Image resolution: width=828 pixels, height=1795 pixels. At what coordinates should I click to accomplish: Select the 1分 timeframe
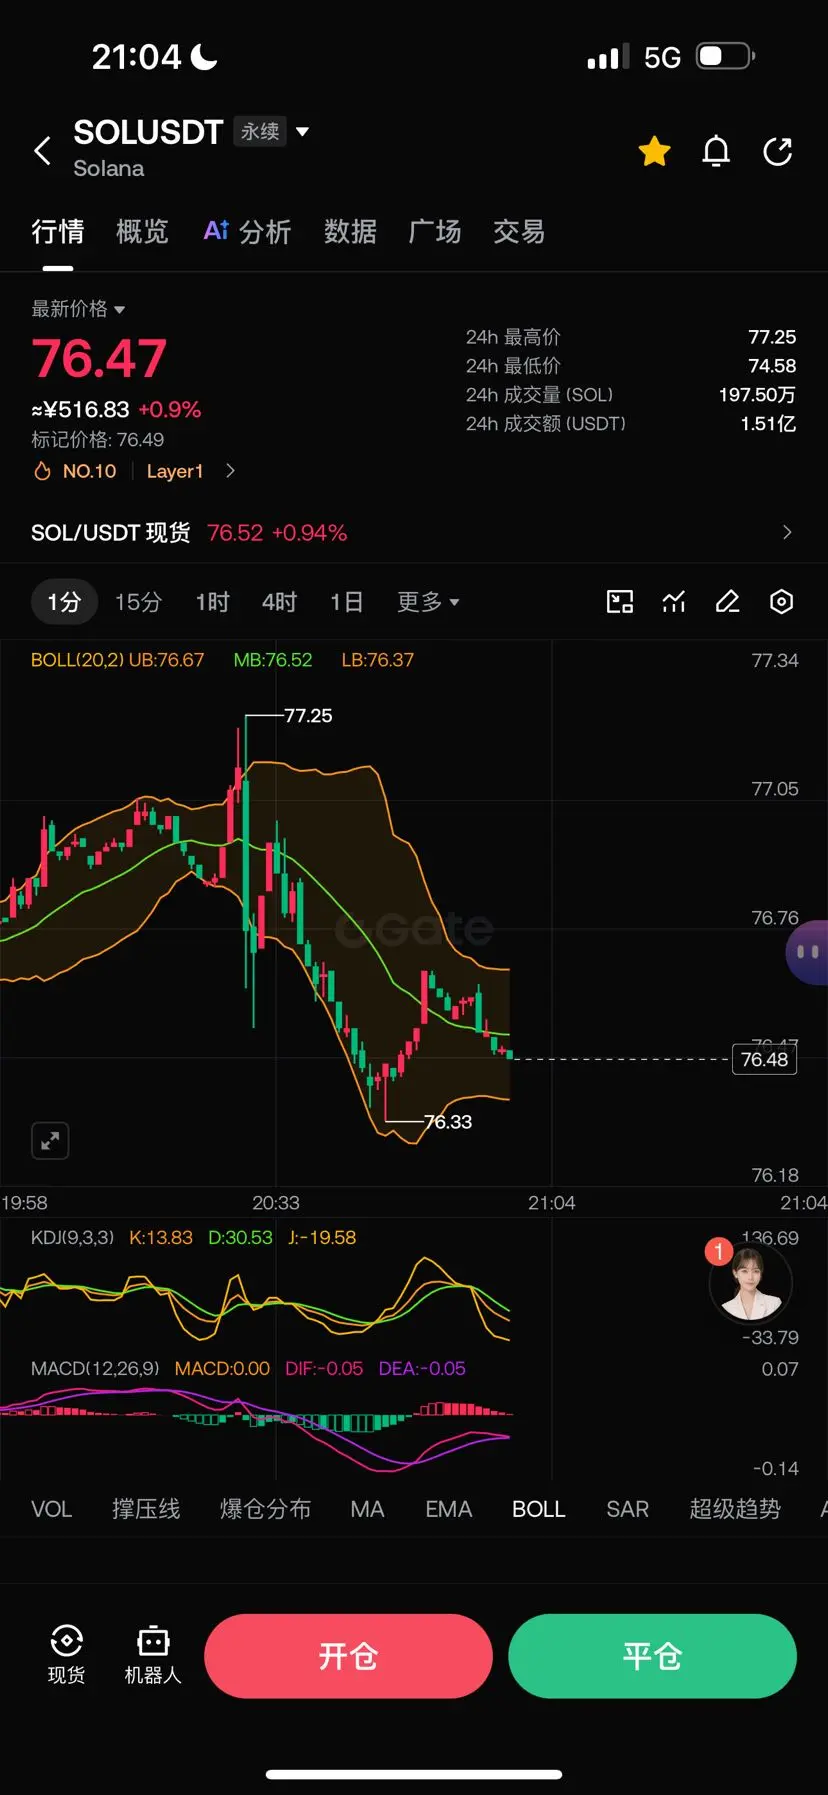64,602
